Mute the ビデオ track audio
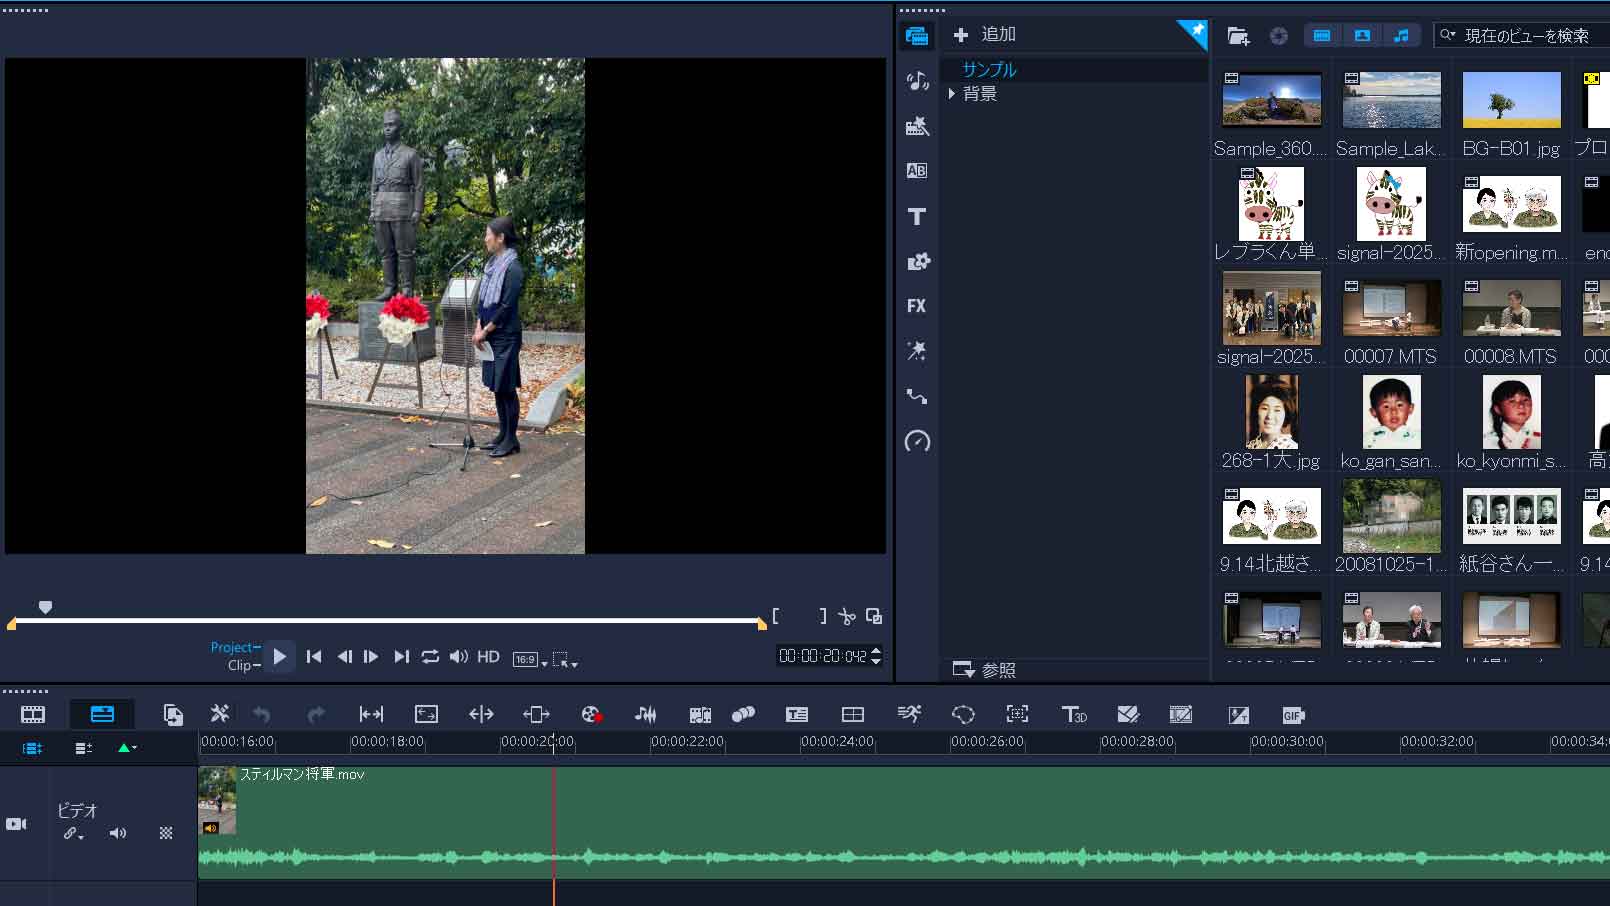This screenshot has height=906, width=1610. click(x=118, y=833)
